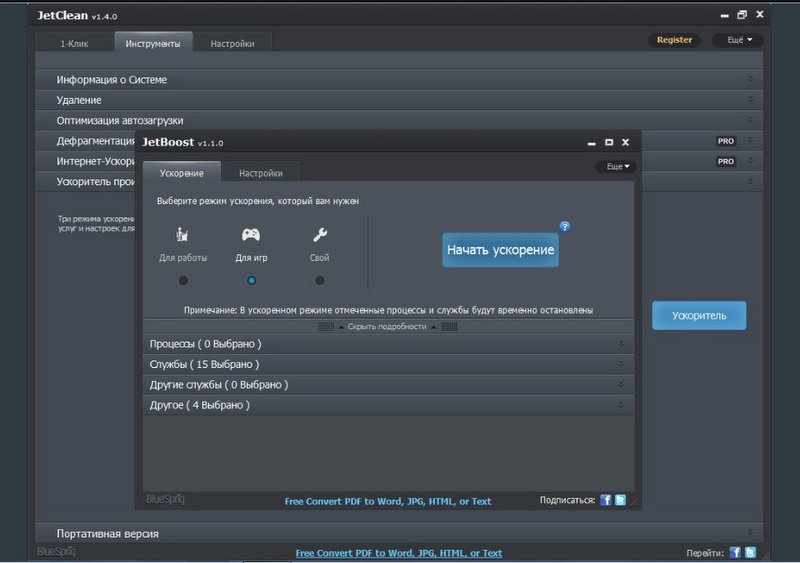800x563 pixels.
Task: Switch to JetBoost Настройки tab
Action: tap(261, 173)
